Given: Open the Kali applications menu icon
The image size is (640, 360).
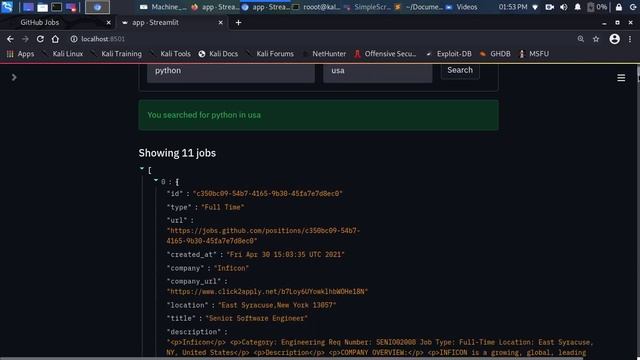Looking at the screenshot, I should (7, 7).
